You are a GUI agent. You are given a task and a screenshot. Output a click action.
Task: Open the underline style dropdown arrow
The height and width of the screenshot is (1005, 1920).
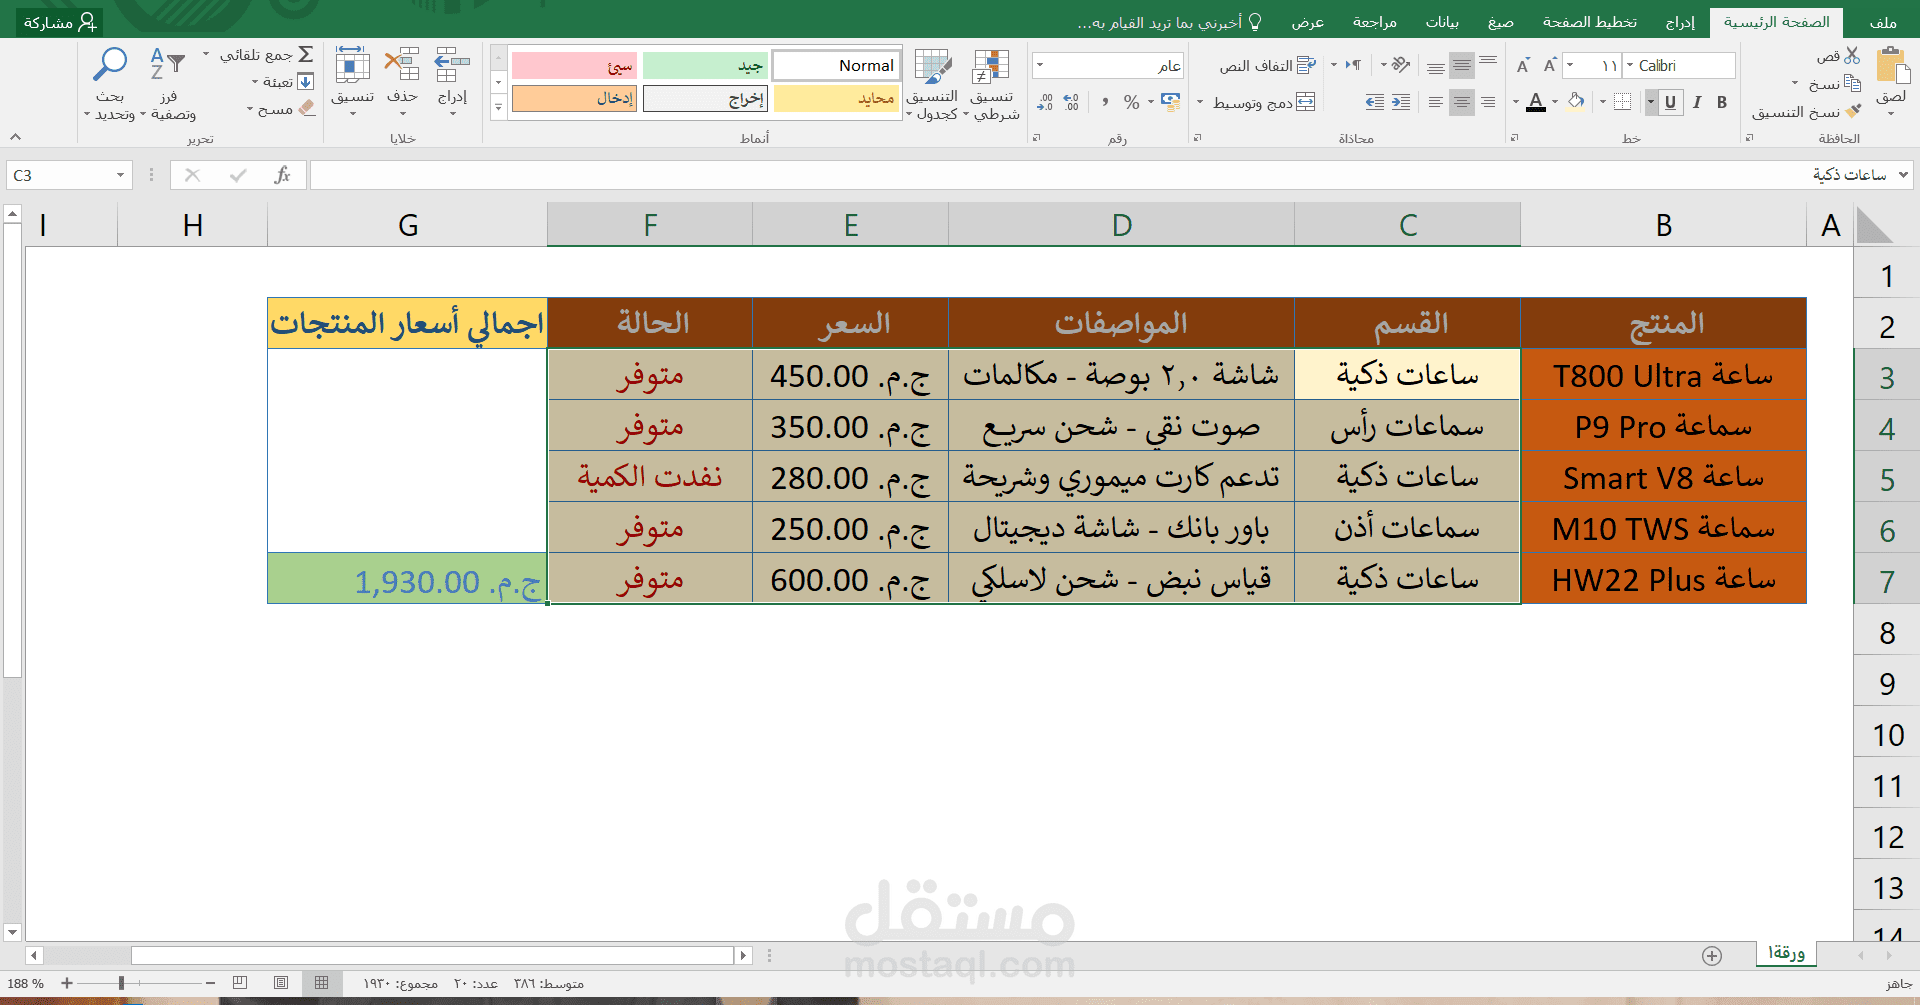click(x=1650, y=102)
